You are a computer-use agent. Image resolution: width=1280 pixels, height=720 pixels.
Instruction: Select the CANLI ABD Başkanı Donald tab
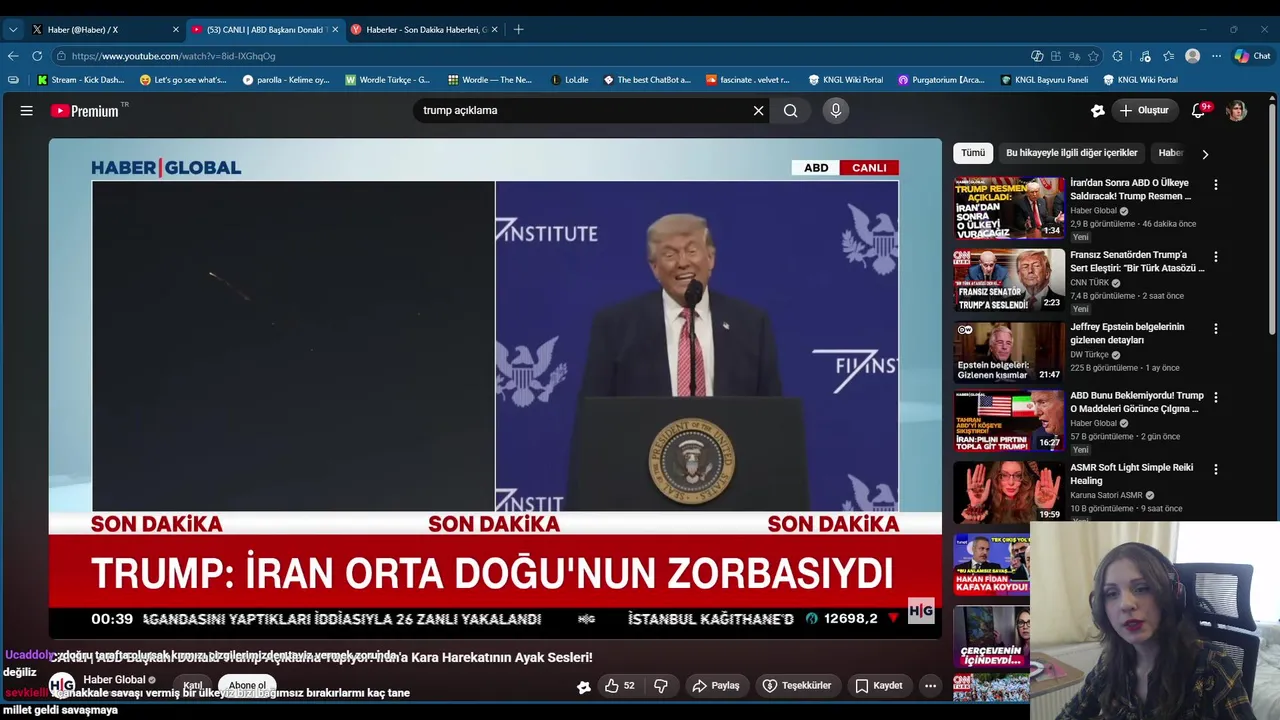point(263,29)
